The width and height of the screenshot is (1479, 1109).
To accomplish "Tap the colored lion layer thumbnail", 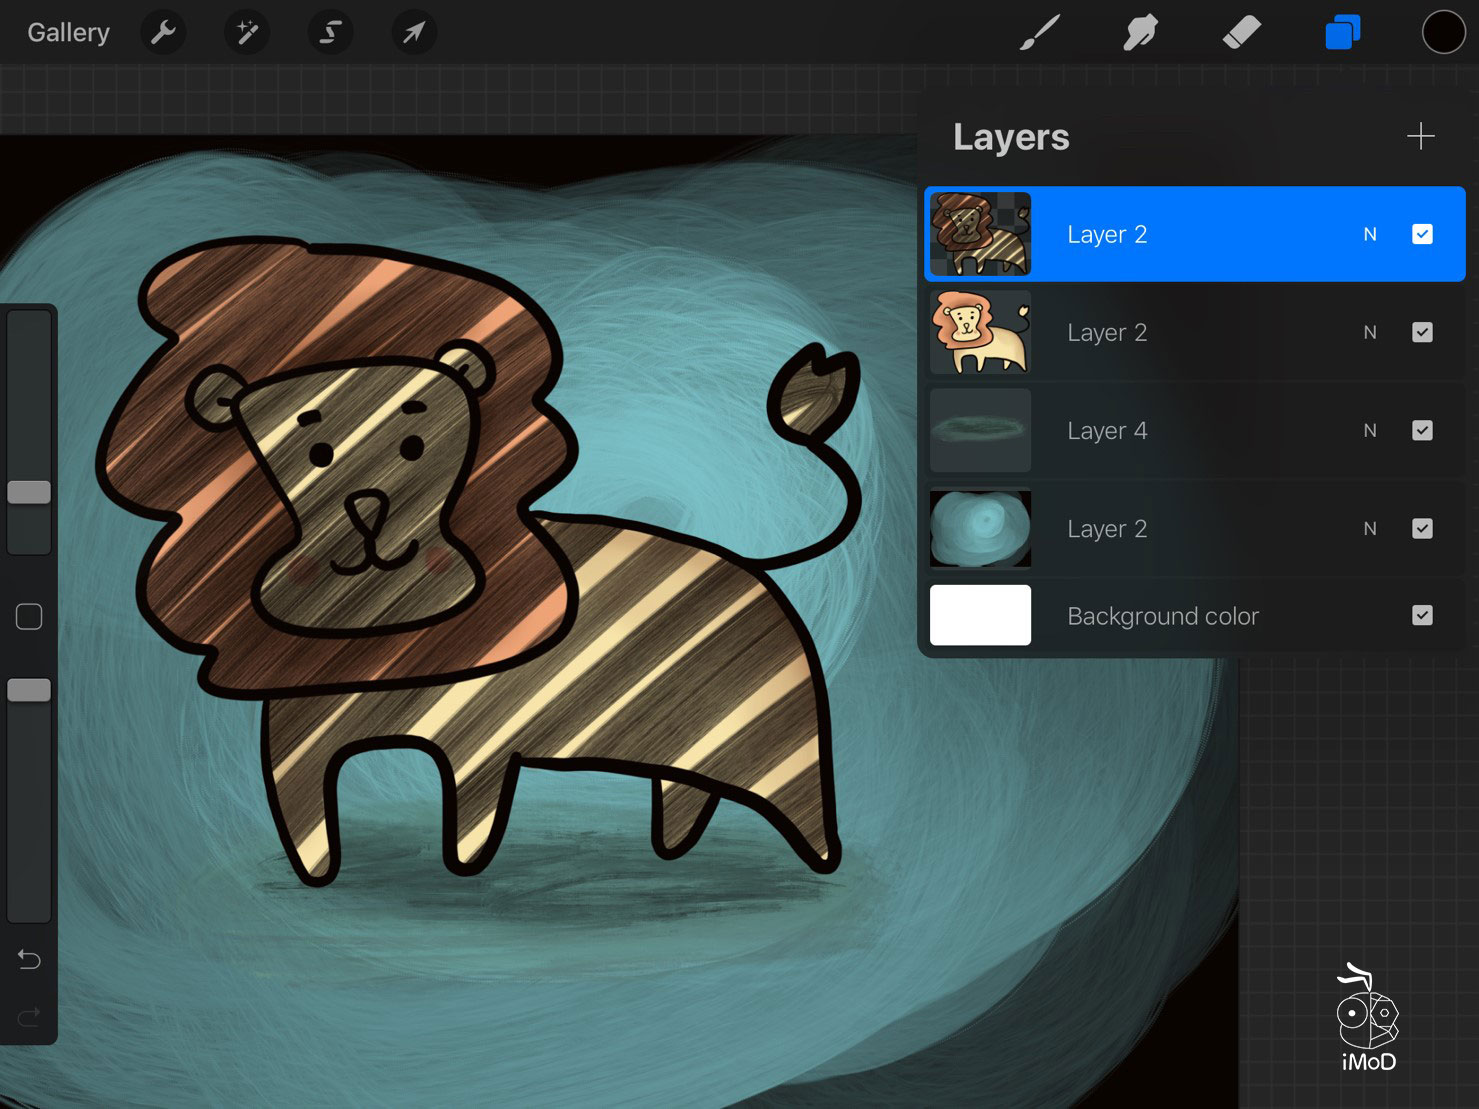I will (x=980, y=332).
